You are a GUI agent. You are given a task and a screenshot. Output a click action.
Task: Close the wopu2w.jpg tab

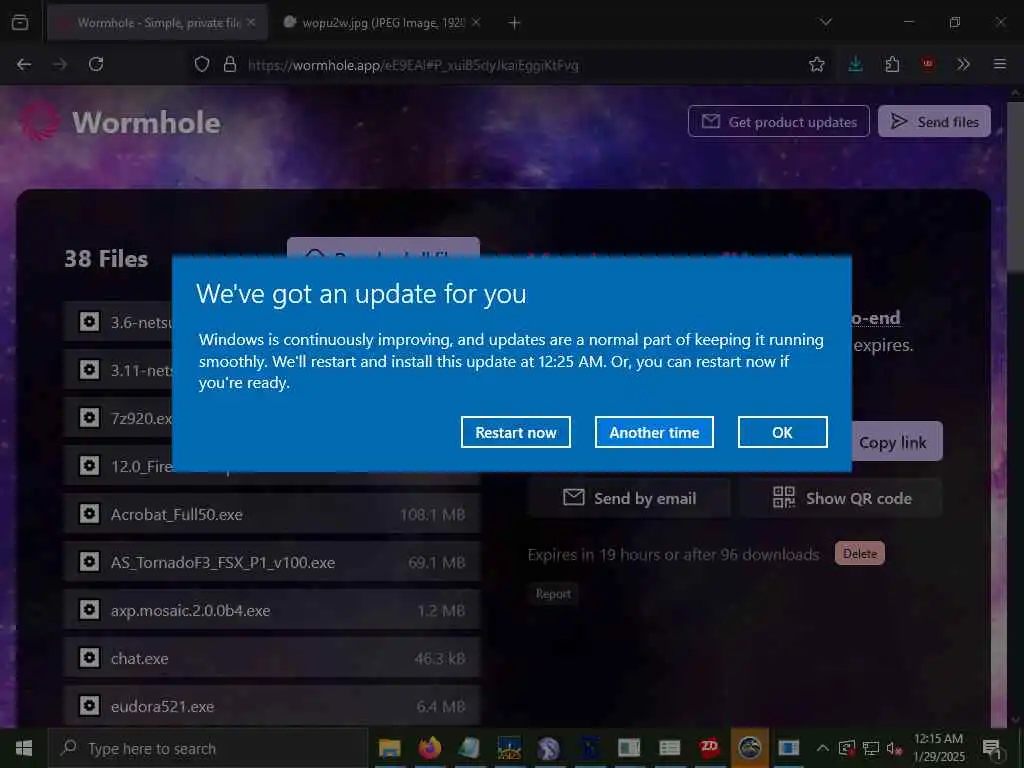(x=476, y=22)
